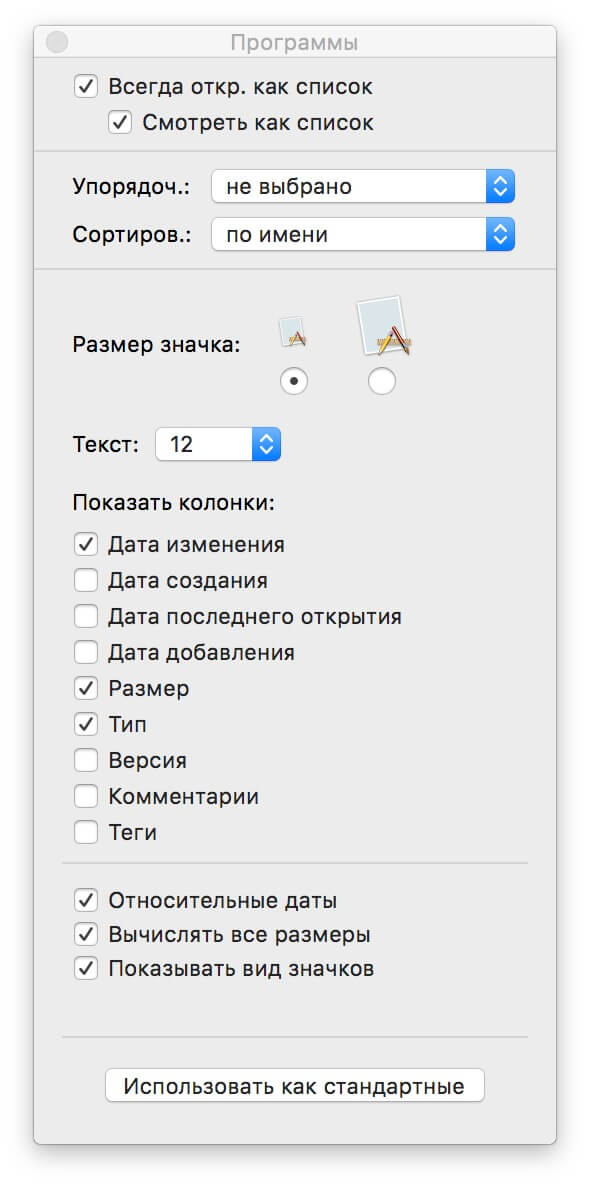Uncheck Вычислять все размеры
590x1186 pixels.
(86, 935)
